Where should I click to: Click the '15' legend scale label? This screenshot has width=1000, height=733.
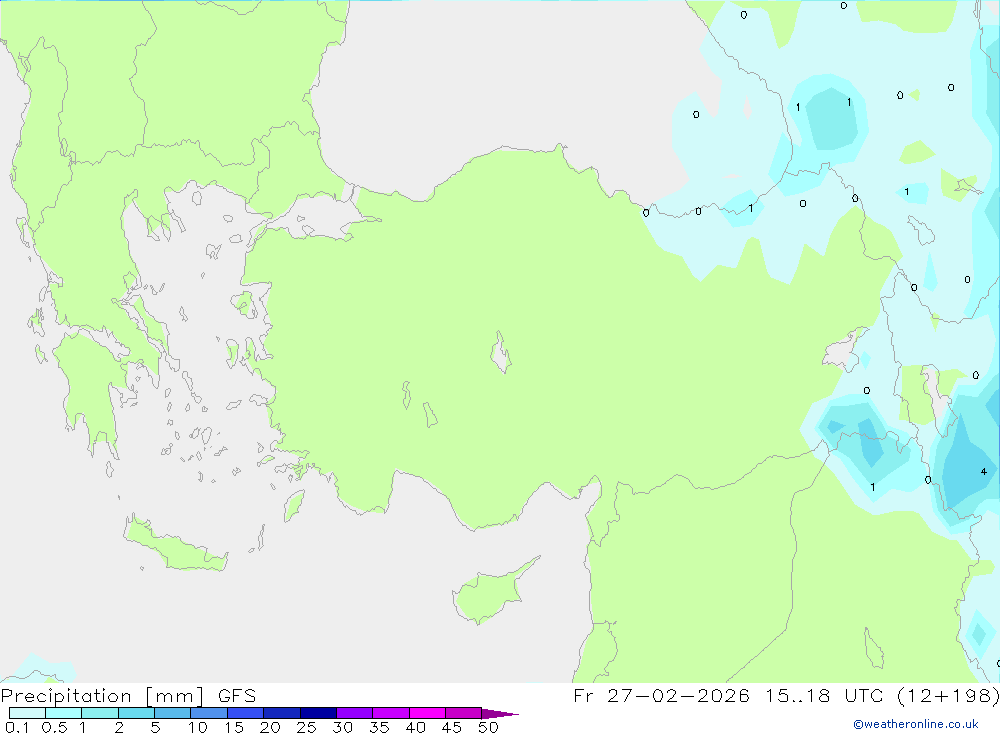tap(234, 727)
